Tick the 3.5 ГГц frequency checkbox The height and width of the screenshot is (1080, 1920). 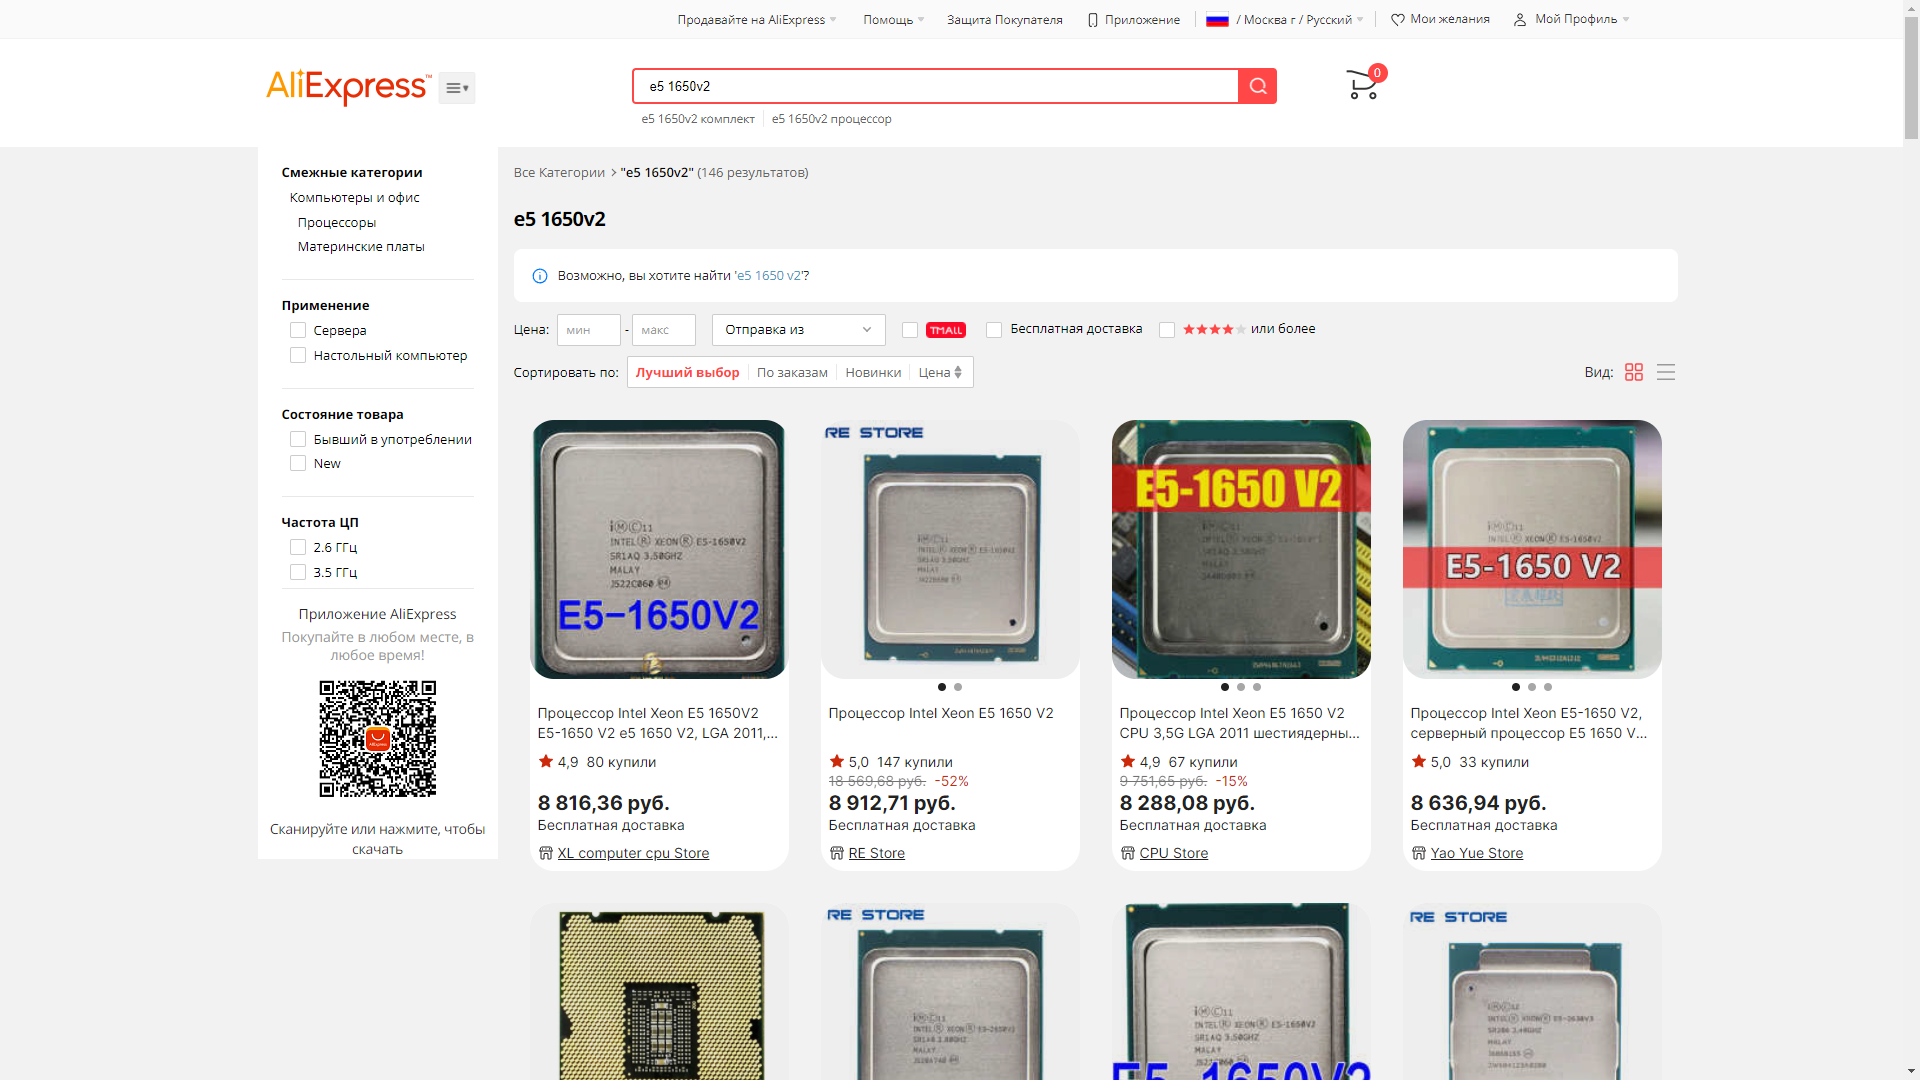(298, 572)
